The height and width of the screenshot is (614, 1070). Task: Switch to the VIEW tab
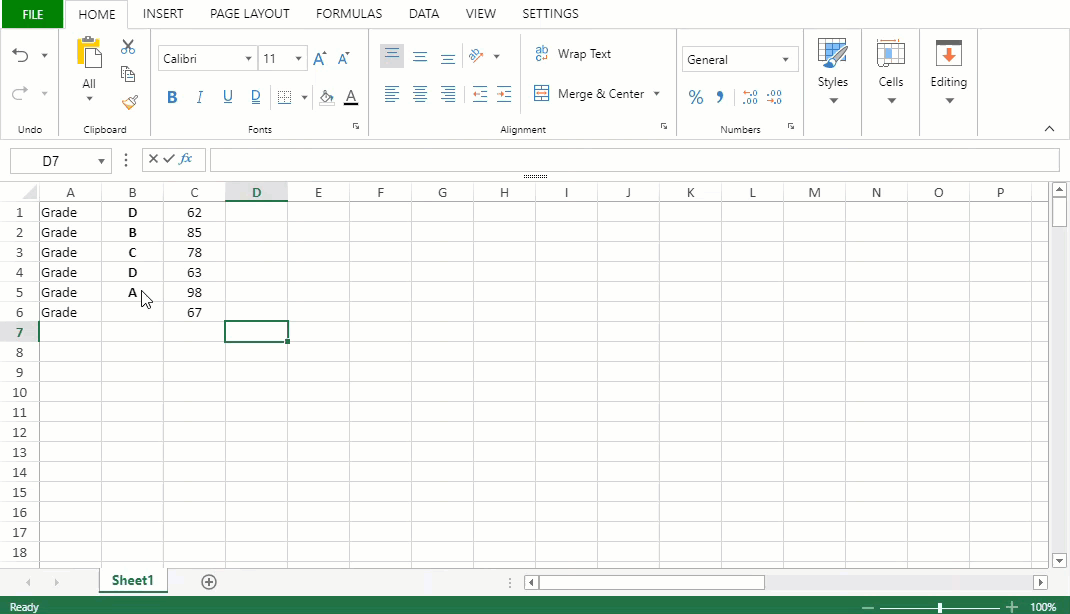pyautogui.click(x=480, y=14)
